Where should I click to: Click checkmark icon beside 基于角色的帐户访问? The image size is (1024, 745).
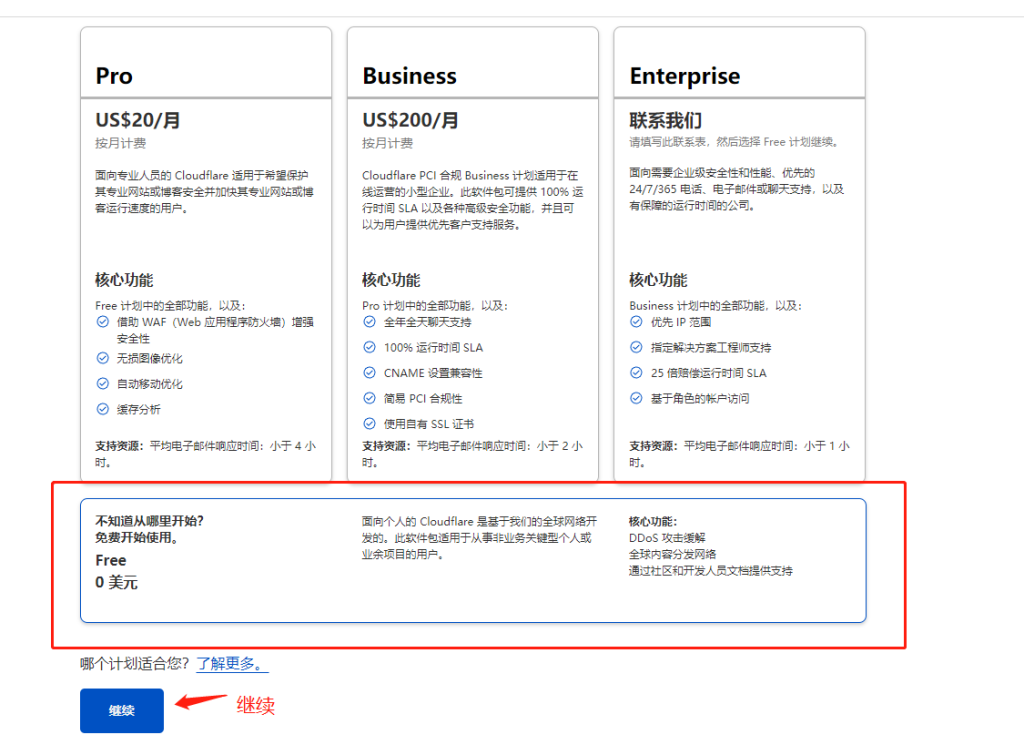[x=636, y=398]
